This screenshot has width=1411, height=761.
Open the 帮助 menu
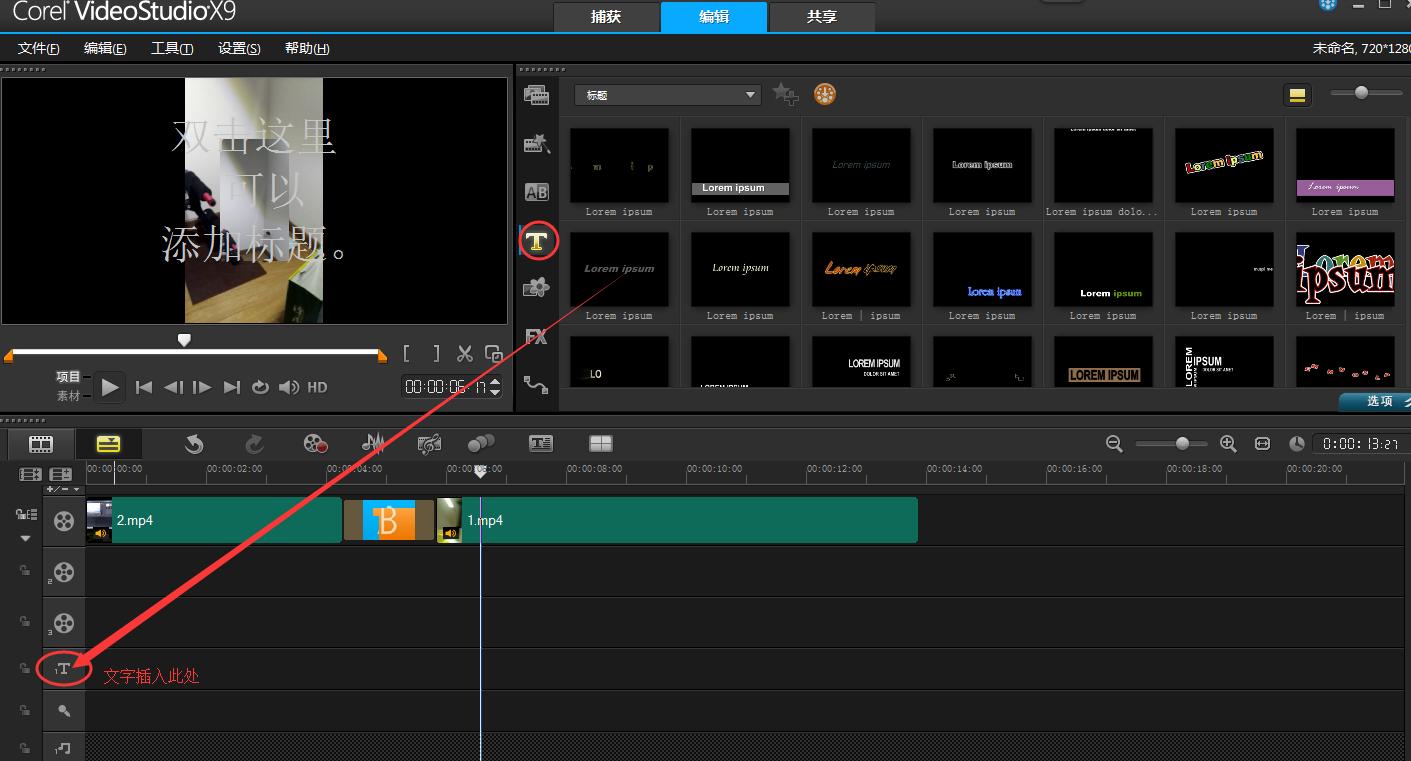point(307,48)
